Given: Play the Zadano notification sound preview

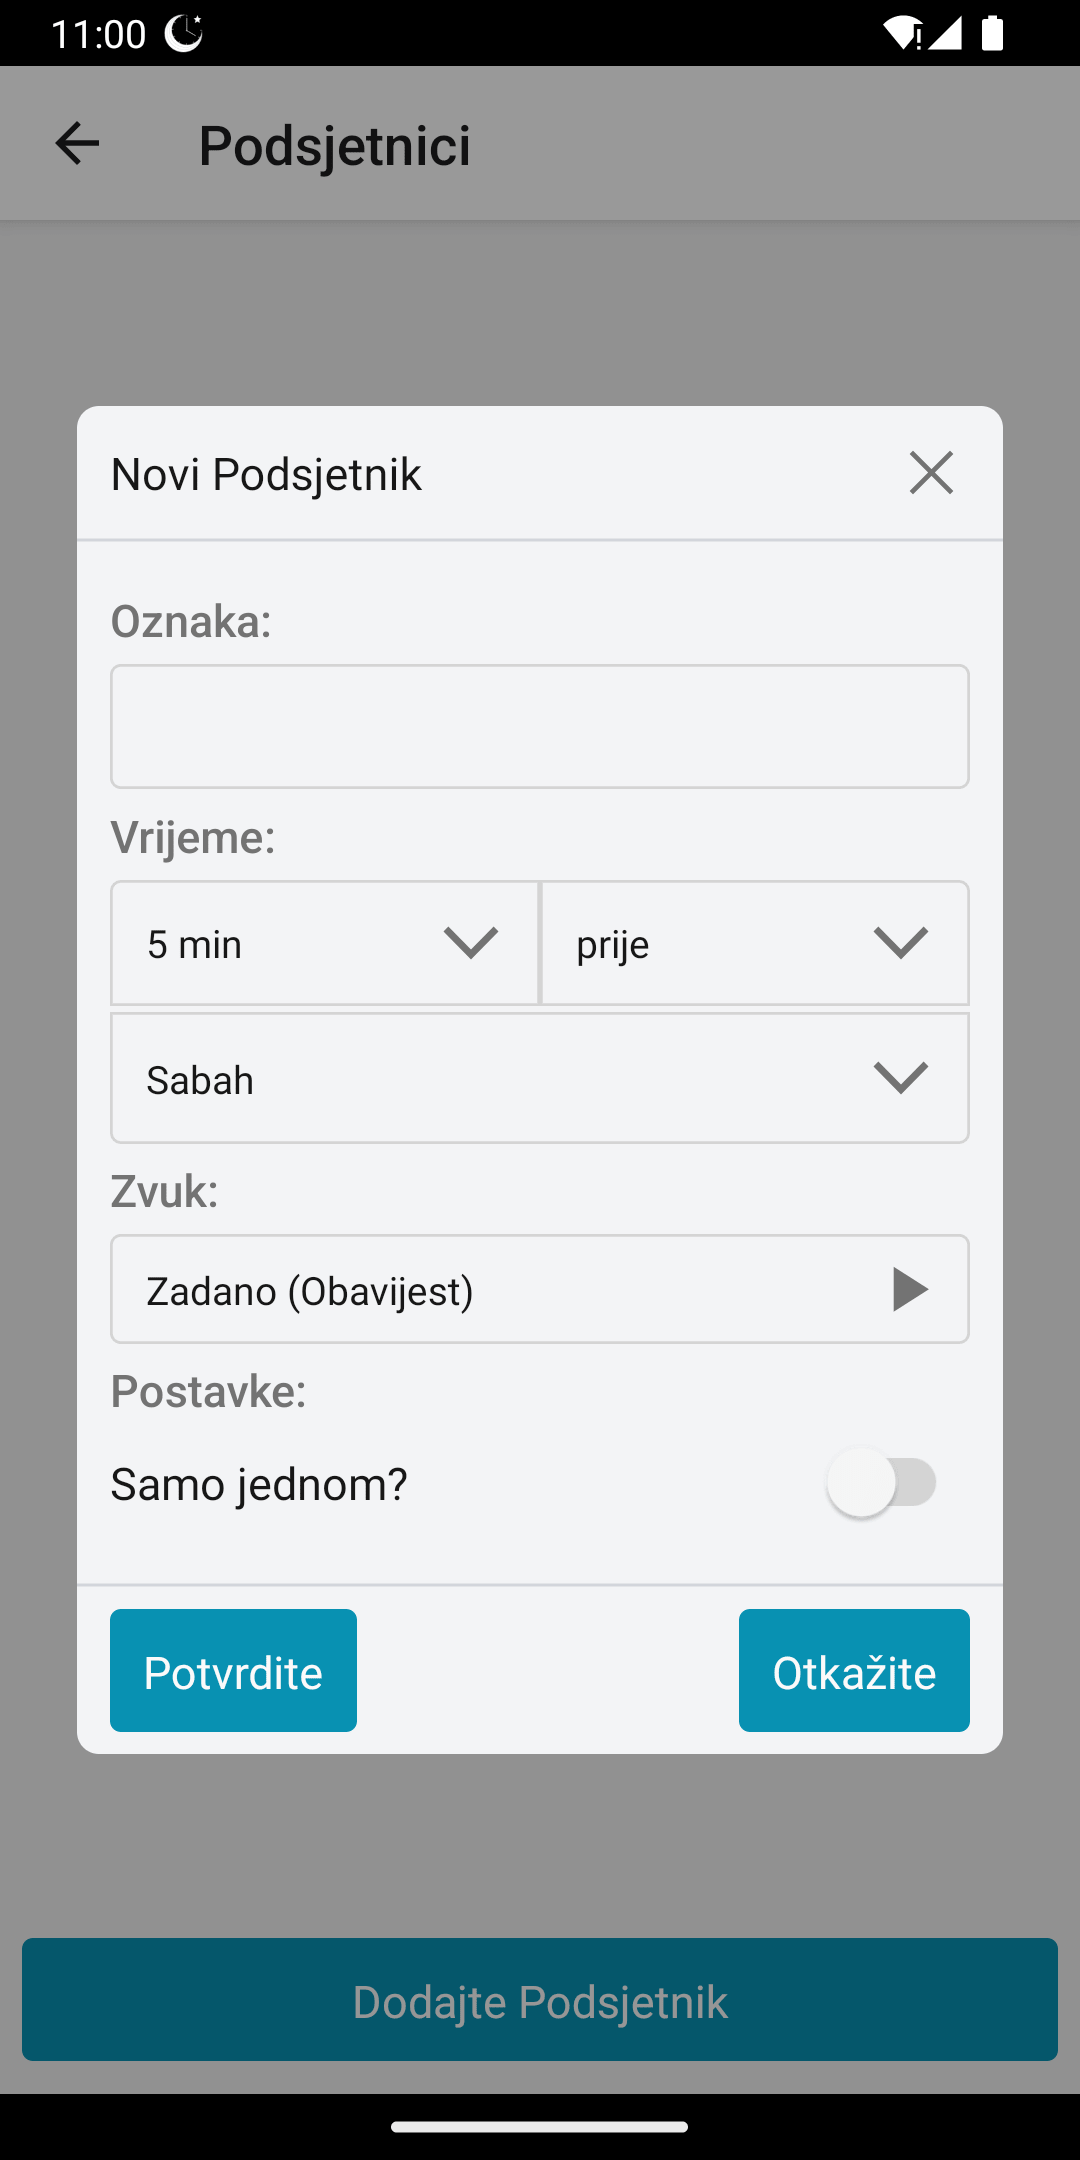Looking at the screenshot, I should click(909, 1290).
